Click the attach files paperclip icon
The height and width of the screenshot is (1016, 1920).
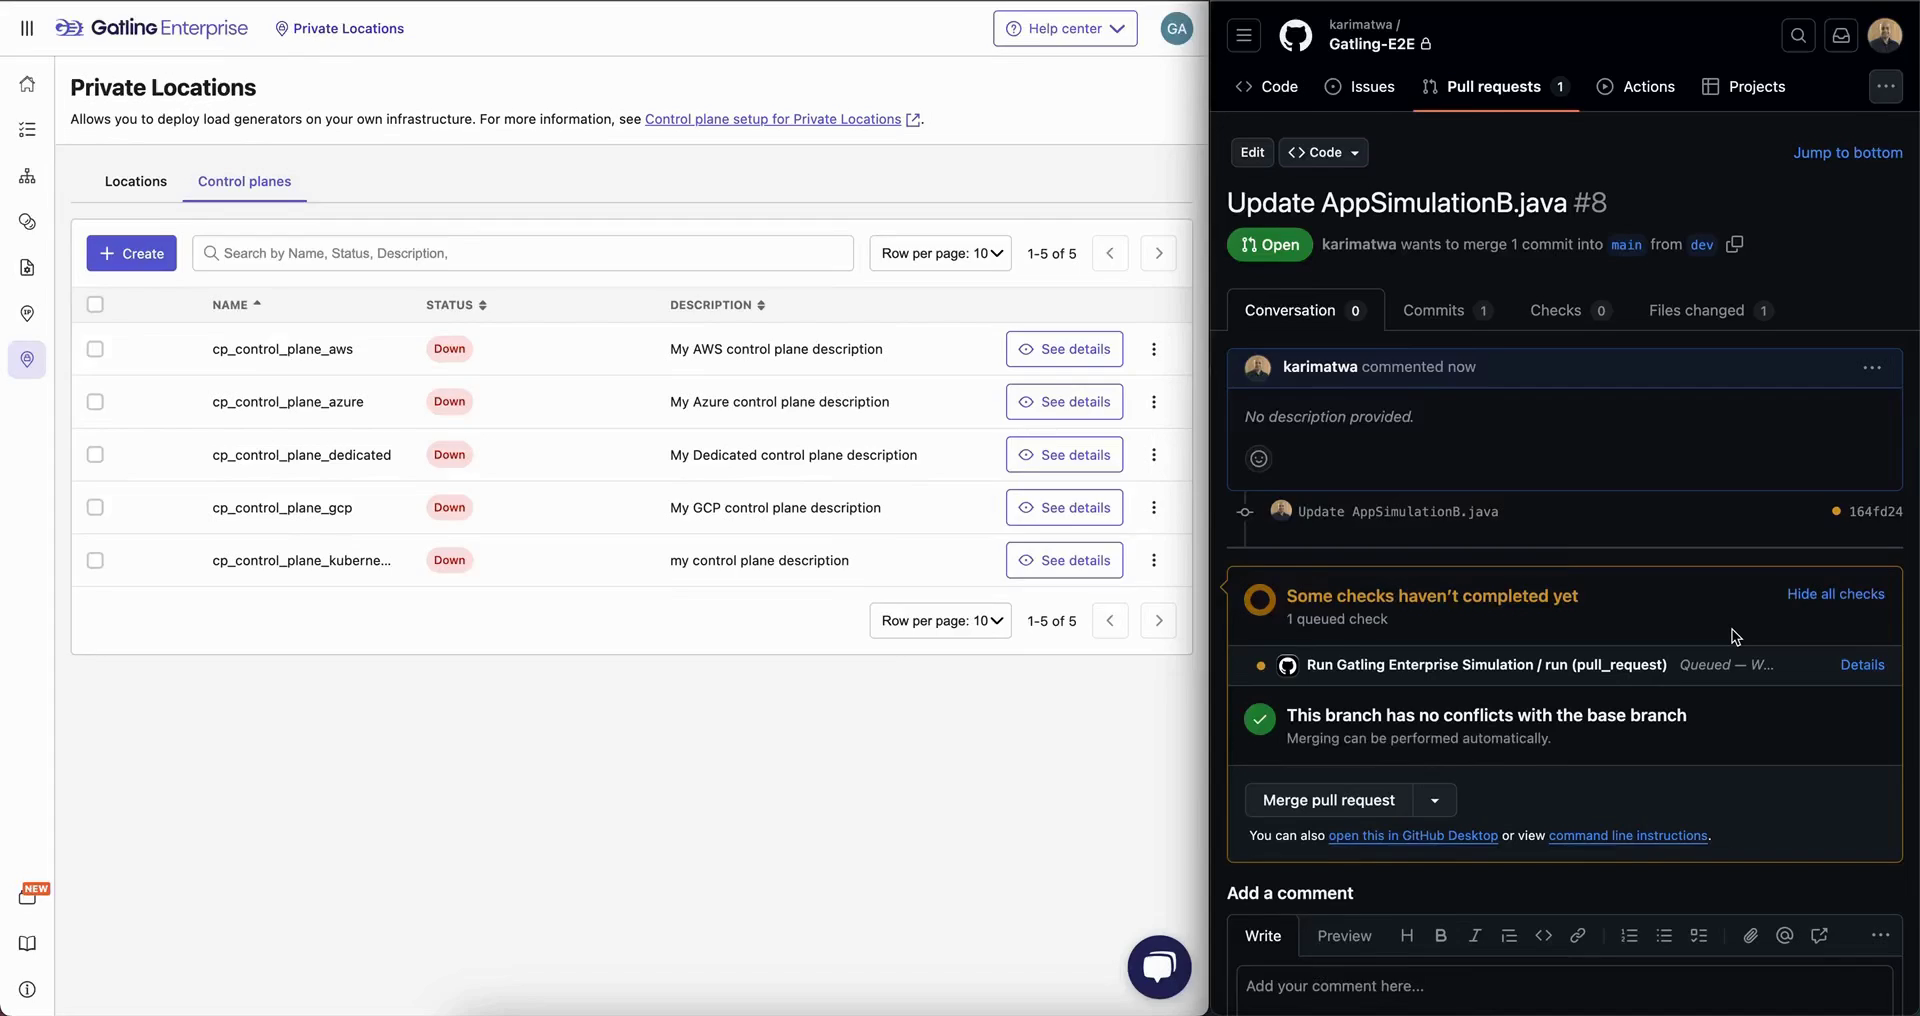pos(1750,936)
